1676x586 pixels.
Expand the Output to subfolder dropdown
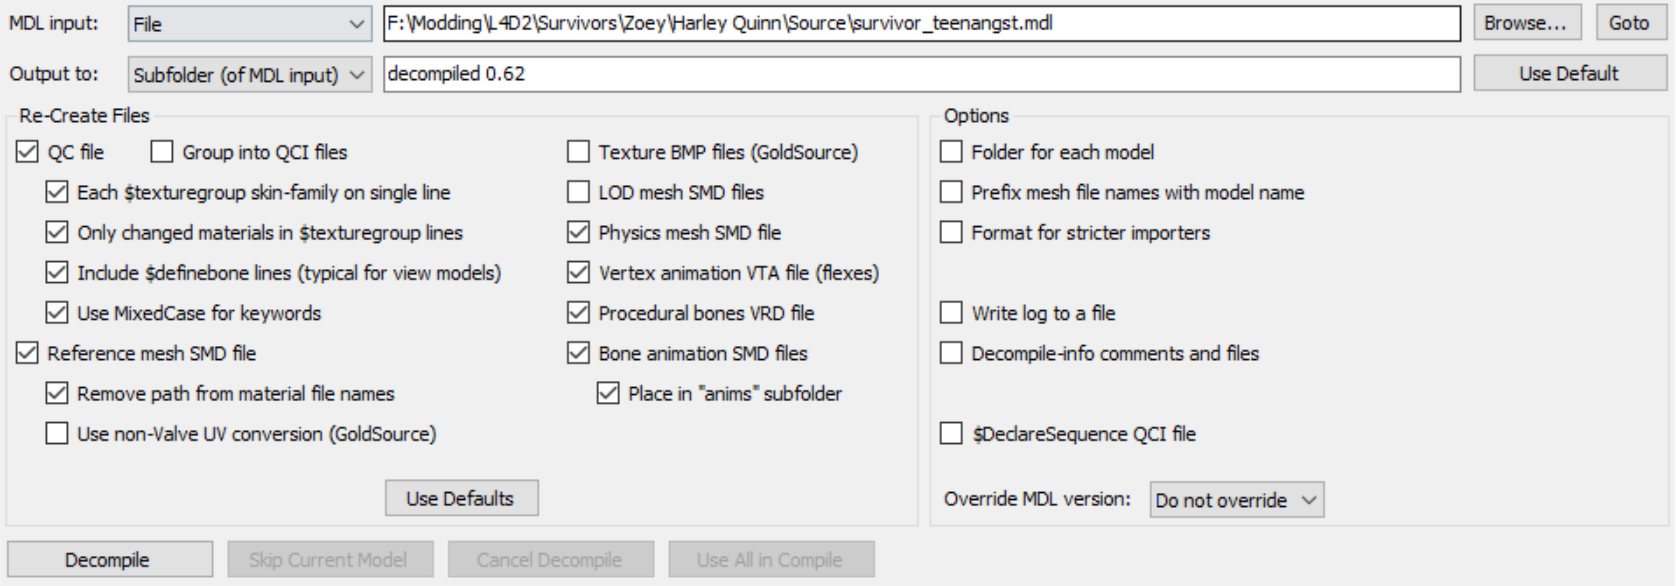(249, 75)
